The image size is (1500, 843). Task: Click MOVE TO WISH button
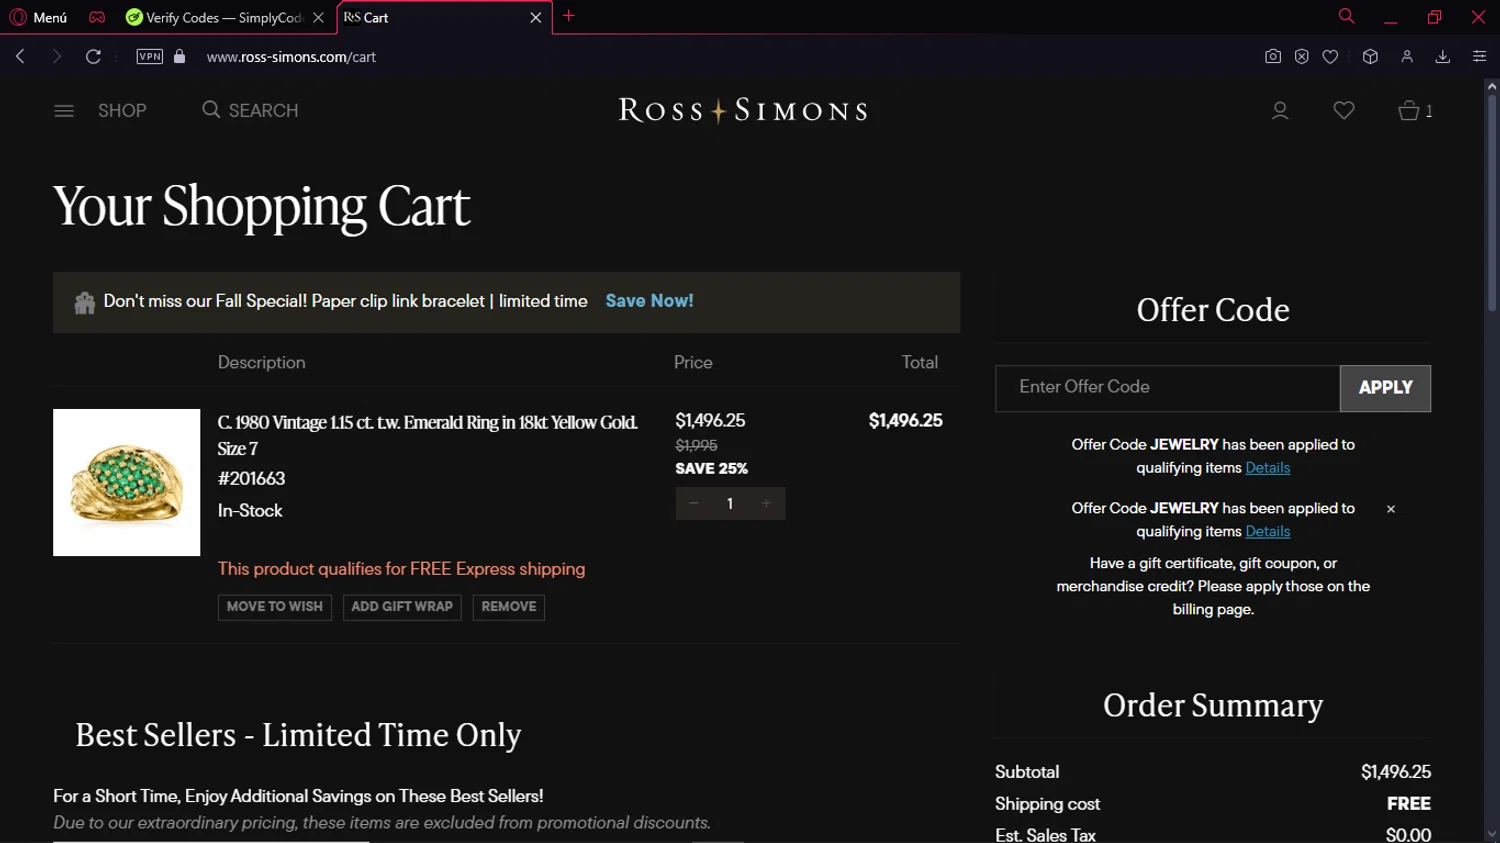click(x=275, y=607)
